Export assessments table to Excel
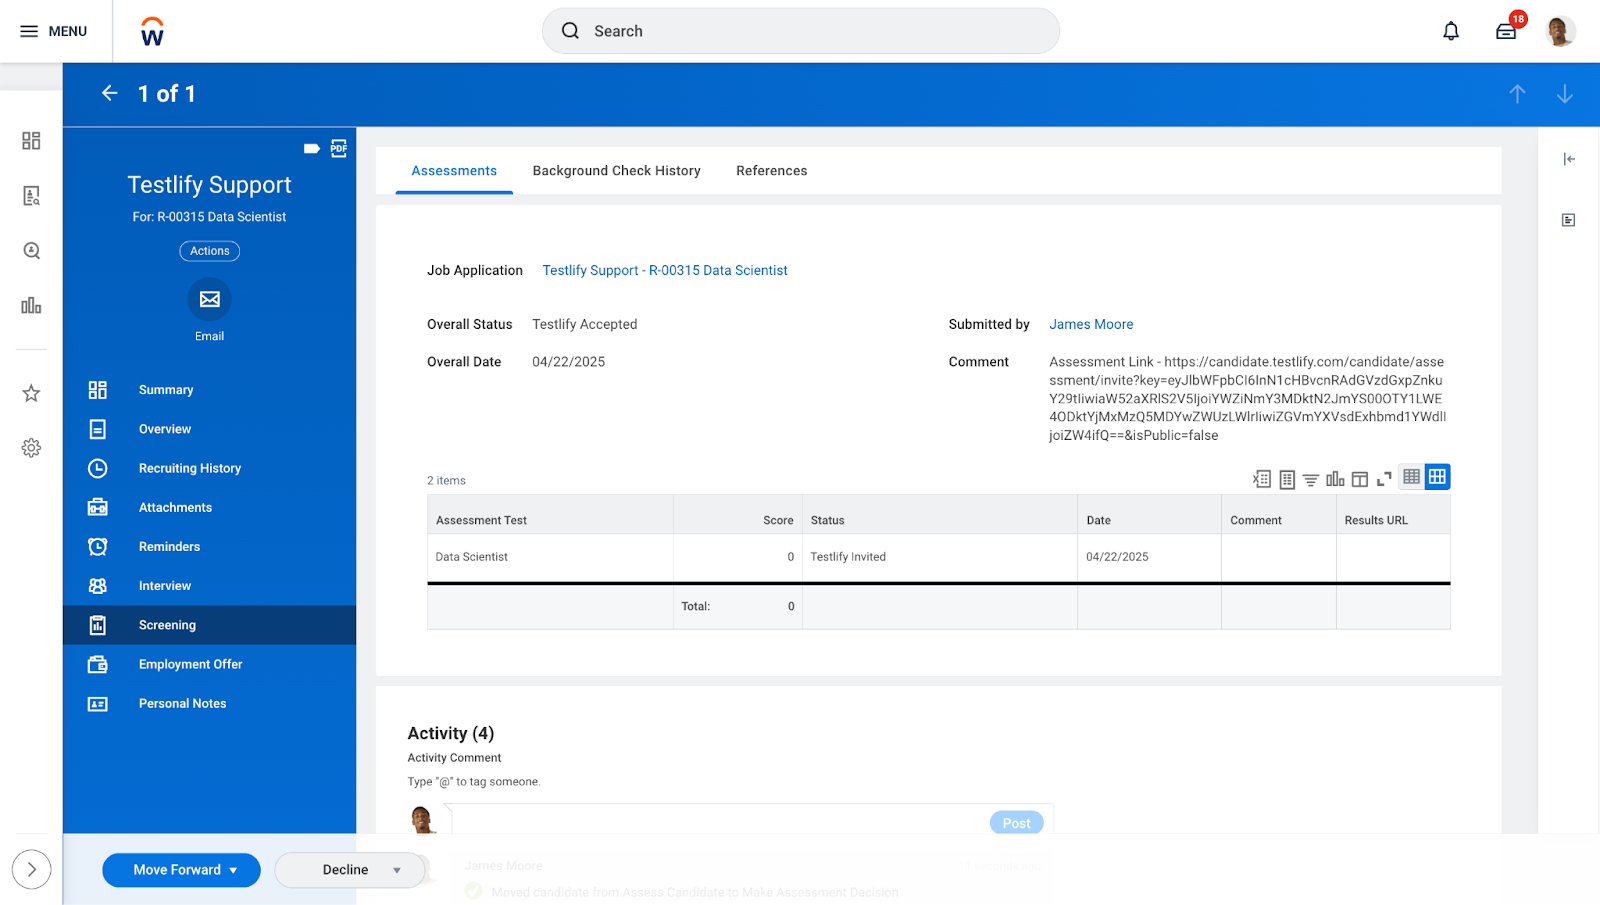This screenshot has height=905, width=1600. [x=1262, y=480]
